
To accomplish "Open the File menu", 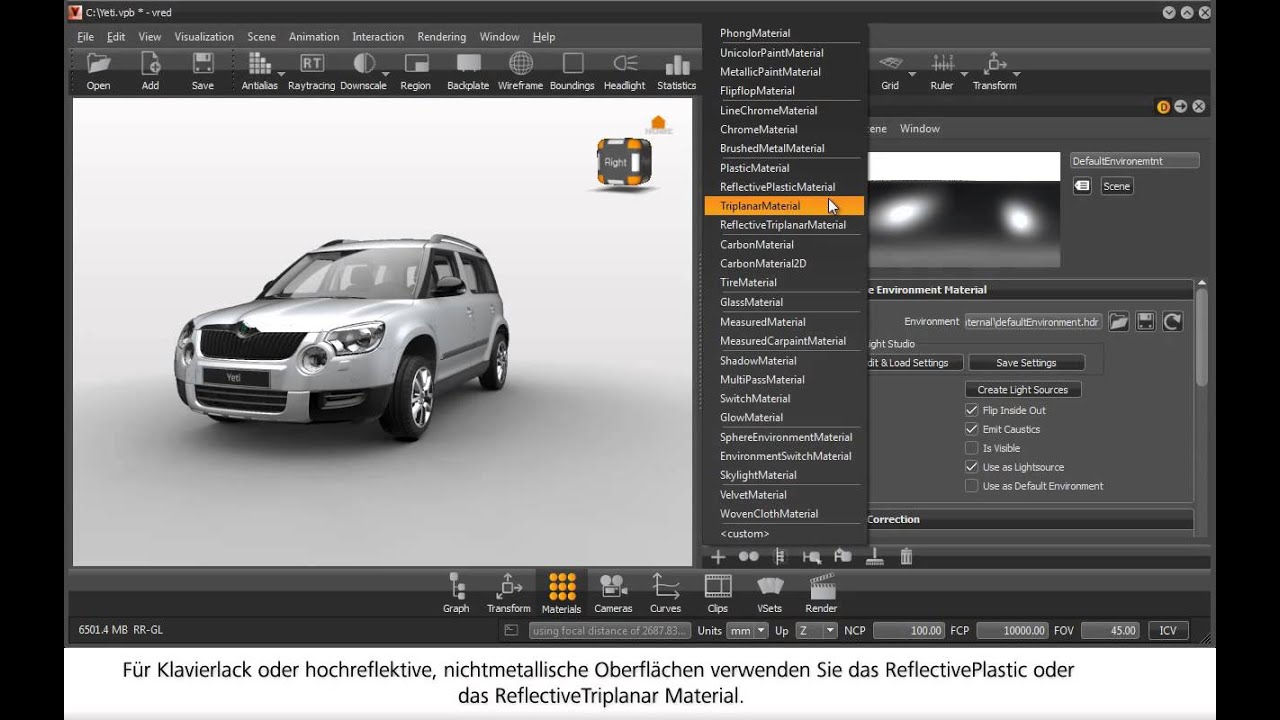I will point(86,37).
